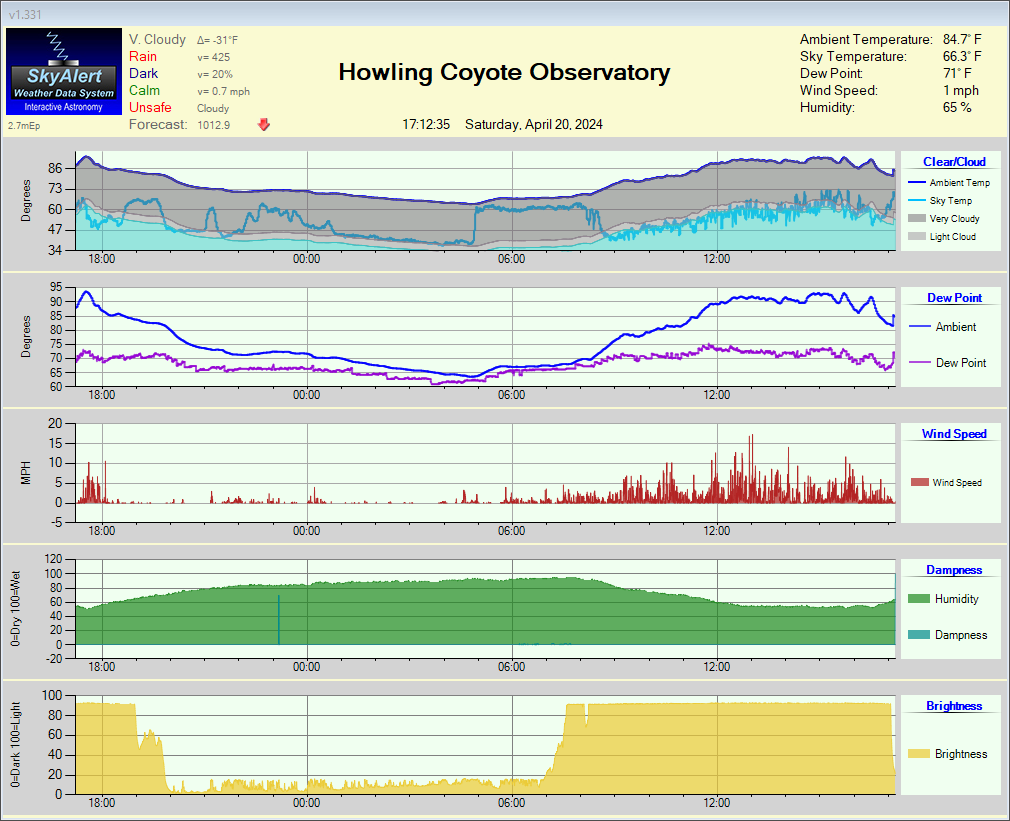Open the underlined Wind Speed legend title

953,434
